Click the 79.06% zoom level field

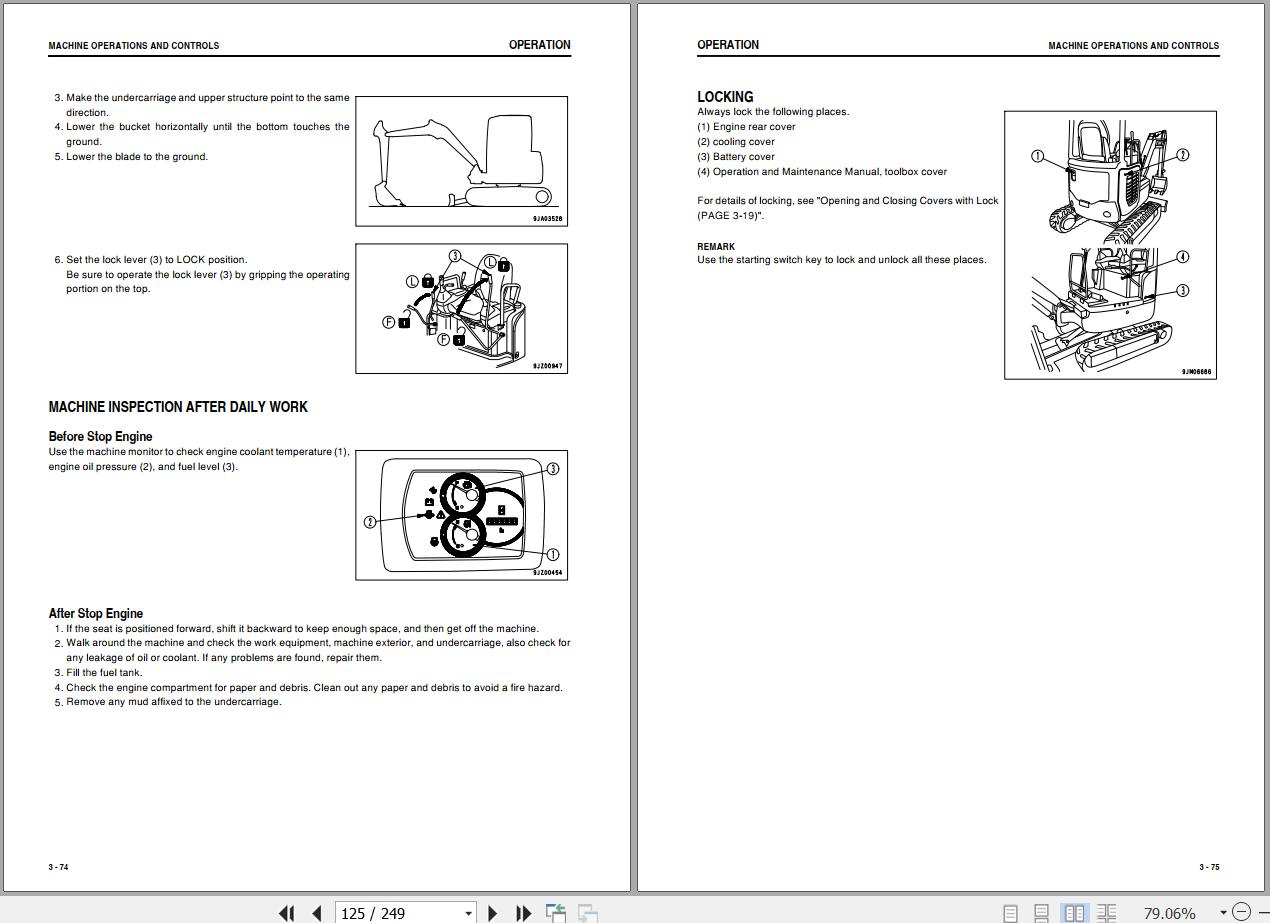pos(1169,913)
